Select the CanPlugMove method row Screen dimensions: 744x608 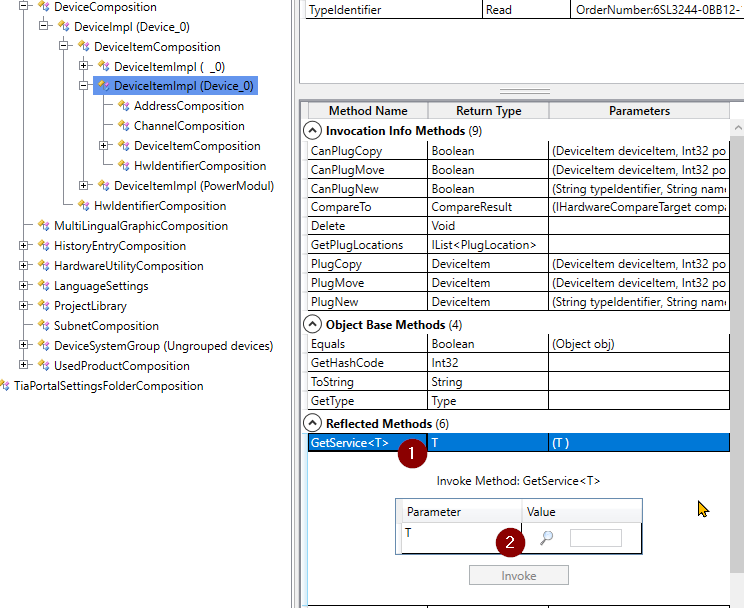tap(519, 169)
